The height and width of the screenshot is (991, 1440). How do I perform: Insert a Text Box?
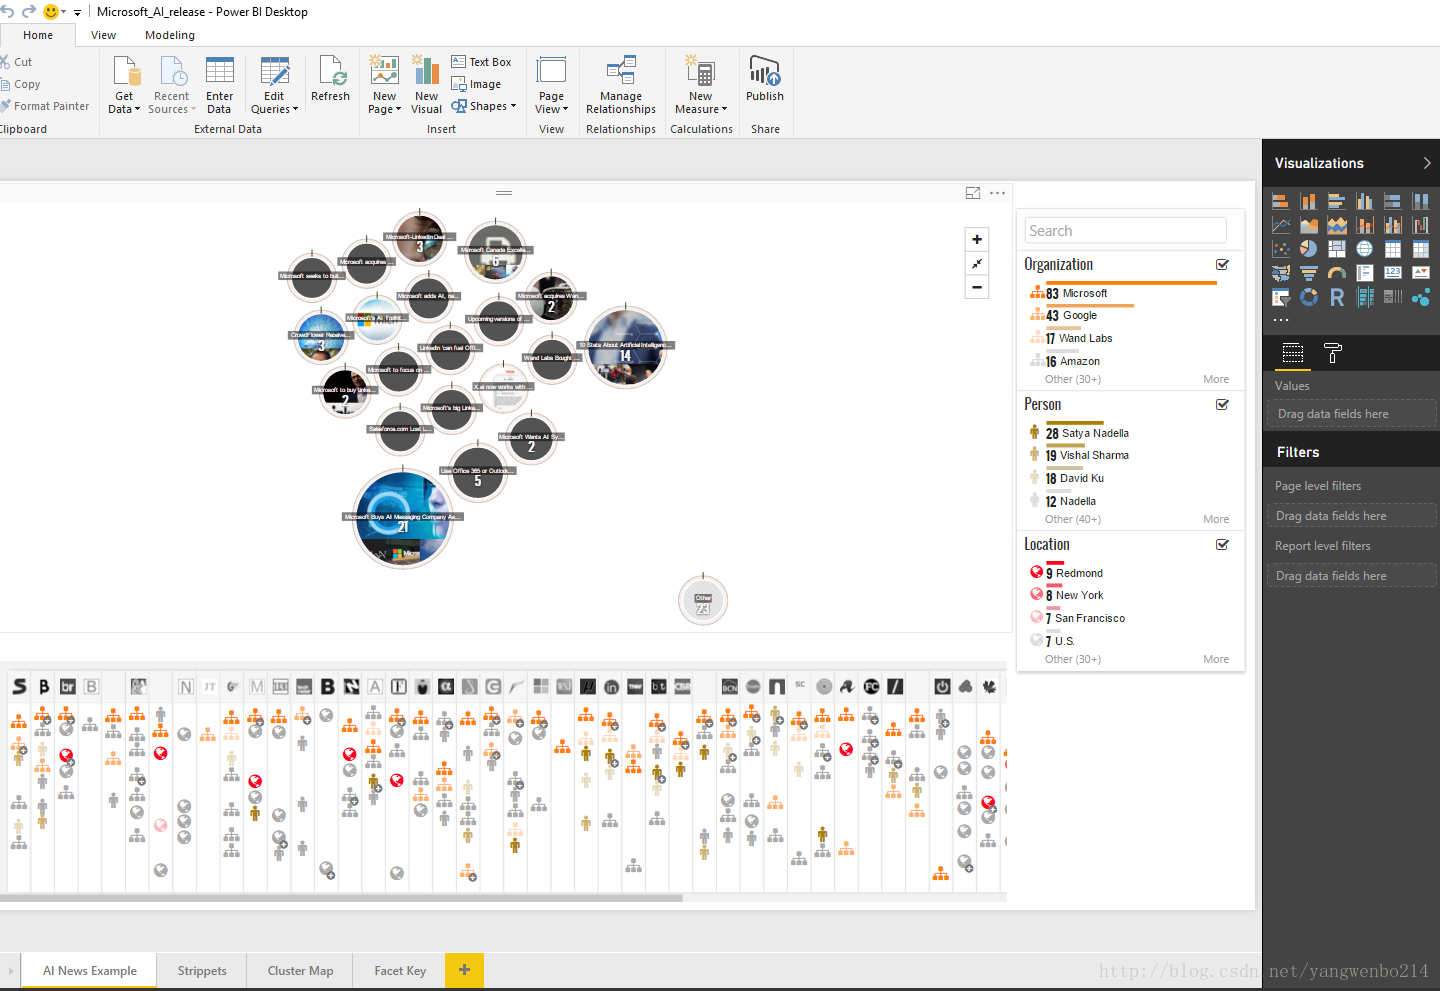(481, 62)
